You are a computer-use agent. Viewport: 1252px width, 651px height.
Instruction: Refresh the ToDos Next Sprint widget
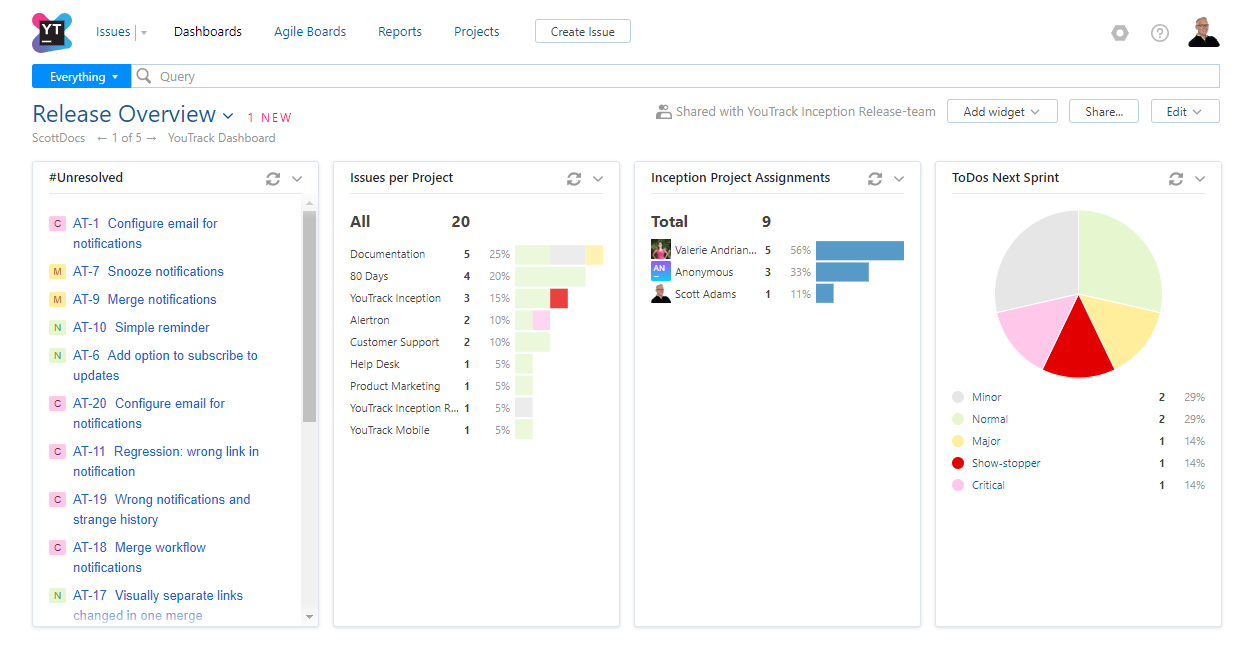click(x=1176, y=179)
